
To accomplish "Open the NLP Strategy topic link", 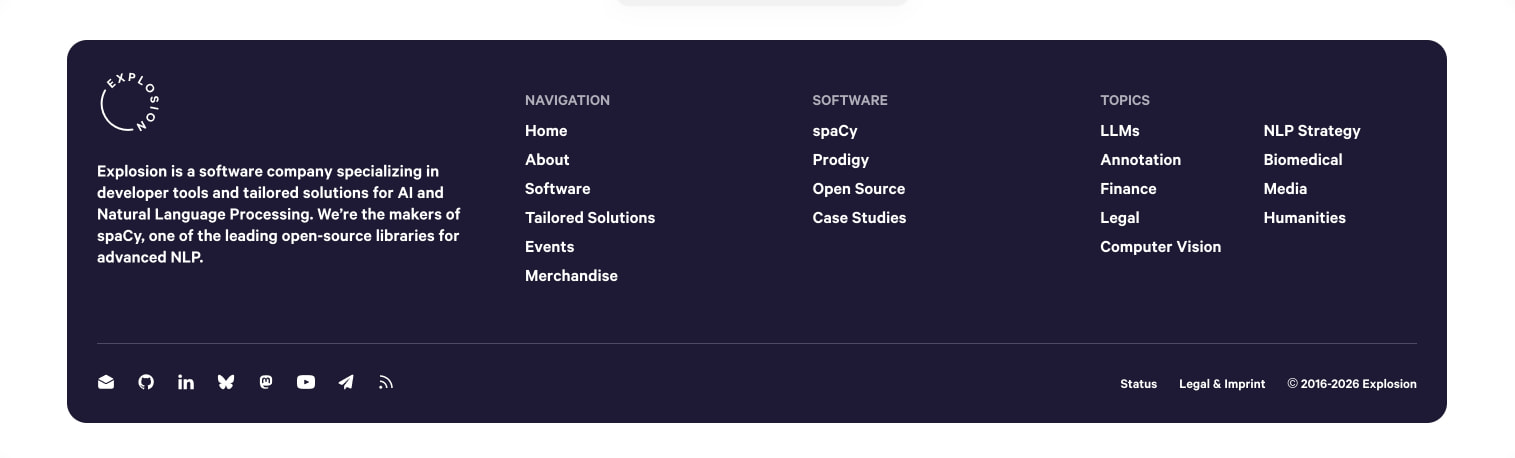I will 1312,131.
